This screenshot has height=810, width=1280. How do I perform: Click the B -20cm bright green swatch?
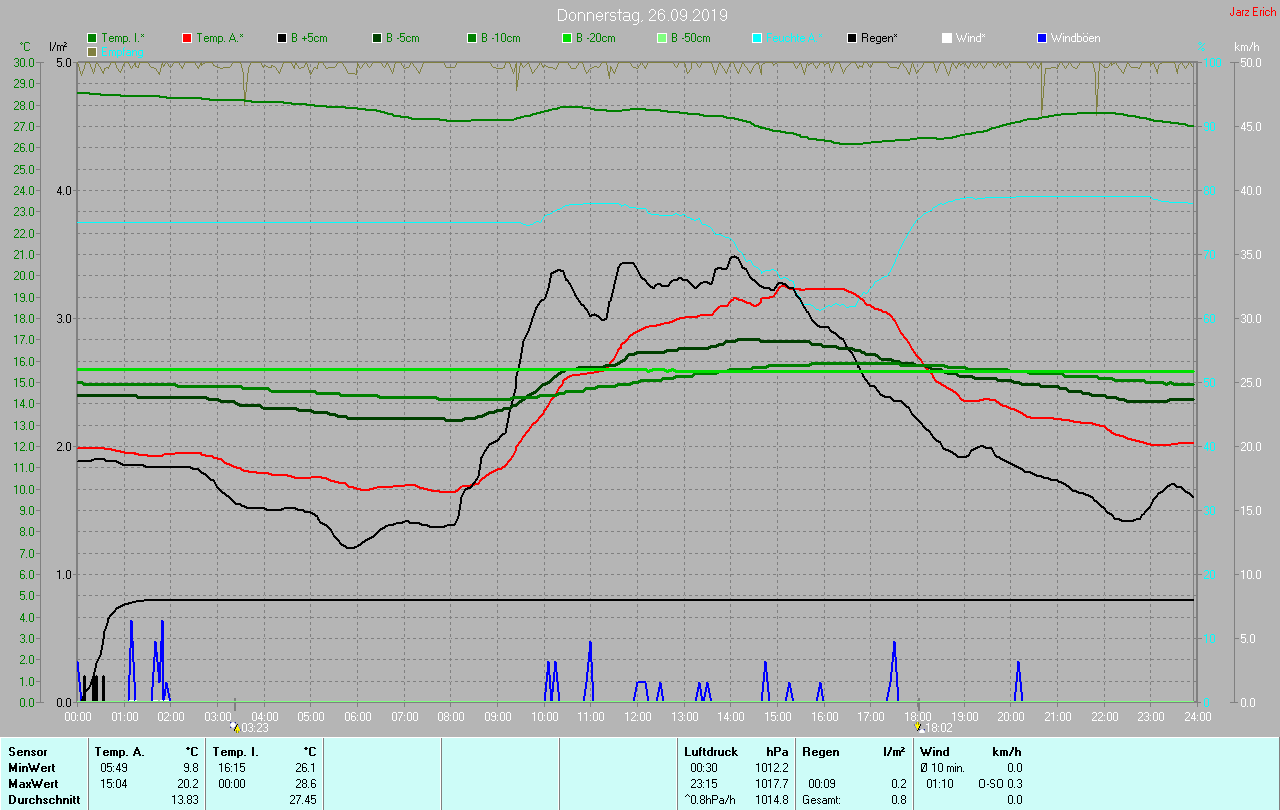pos(566,38)
